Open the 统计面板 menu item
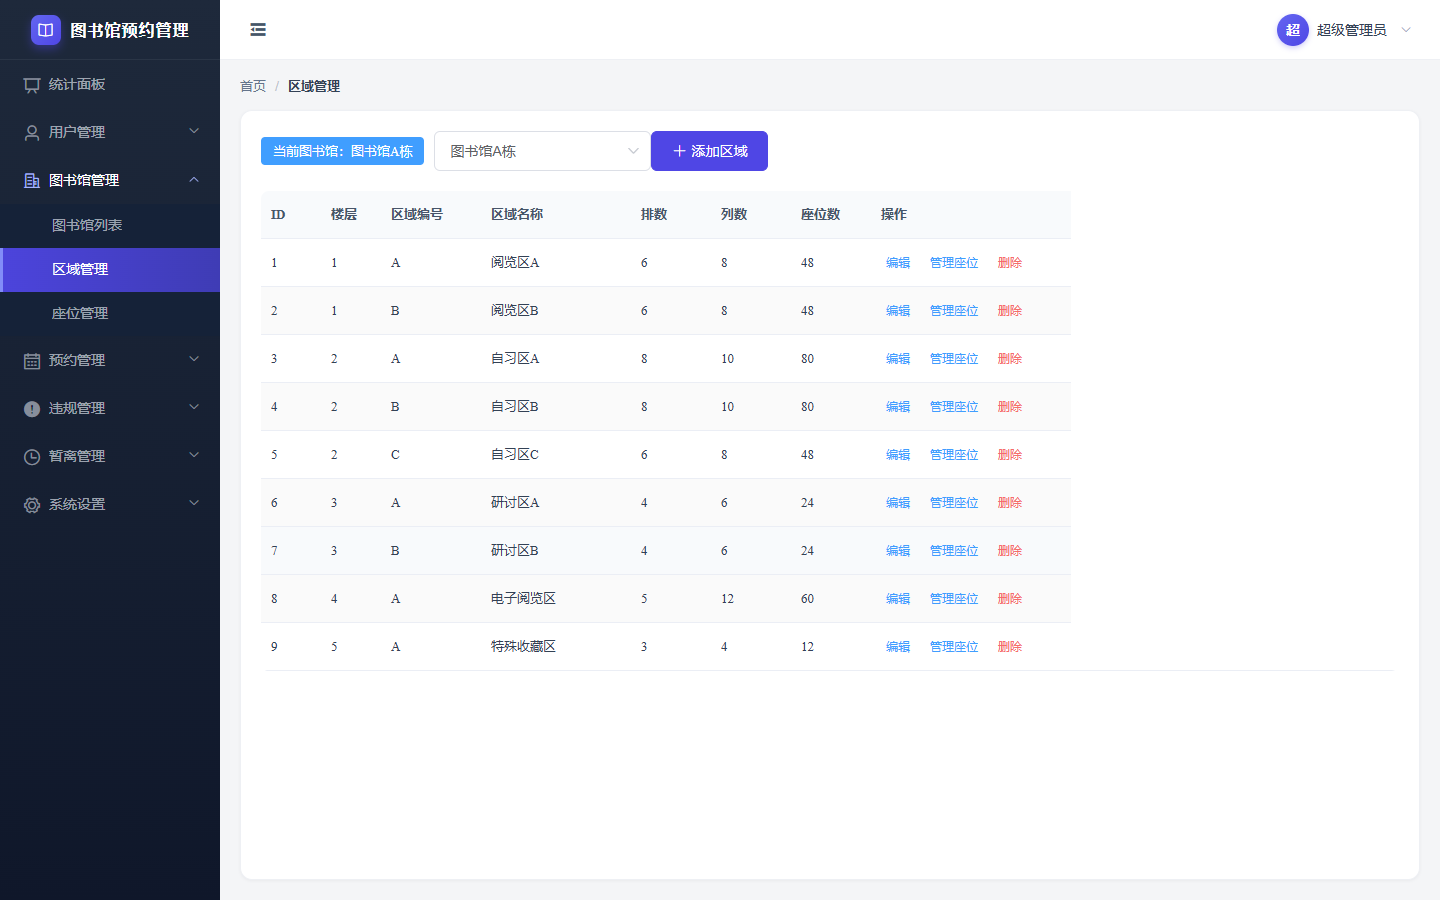The image size is (1440, 900). click(x=110, y=85)
